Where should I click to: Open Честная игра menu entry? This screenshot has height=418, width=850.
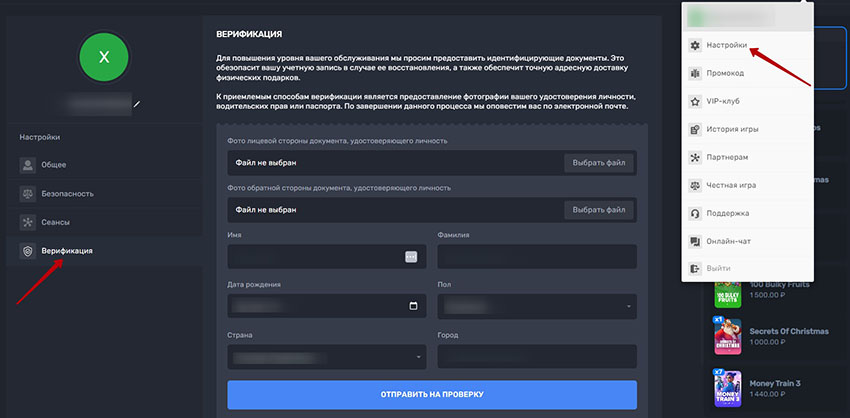[748, 185]
